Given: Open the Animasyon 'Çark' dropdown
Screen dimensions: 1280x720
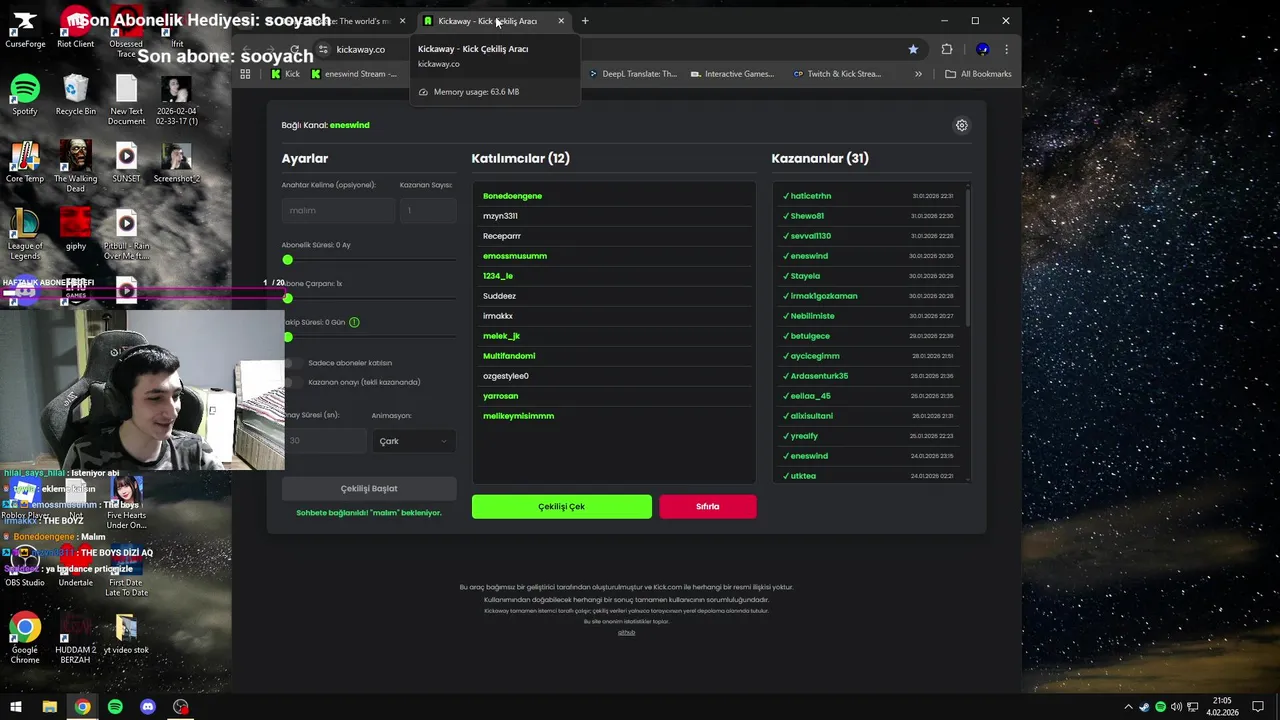Looking at the screenshot, I should click(414, 441).
